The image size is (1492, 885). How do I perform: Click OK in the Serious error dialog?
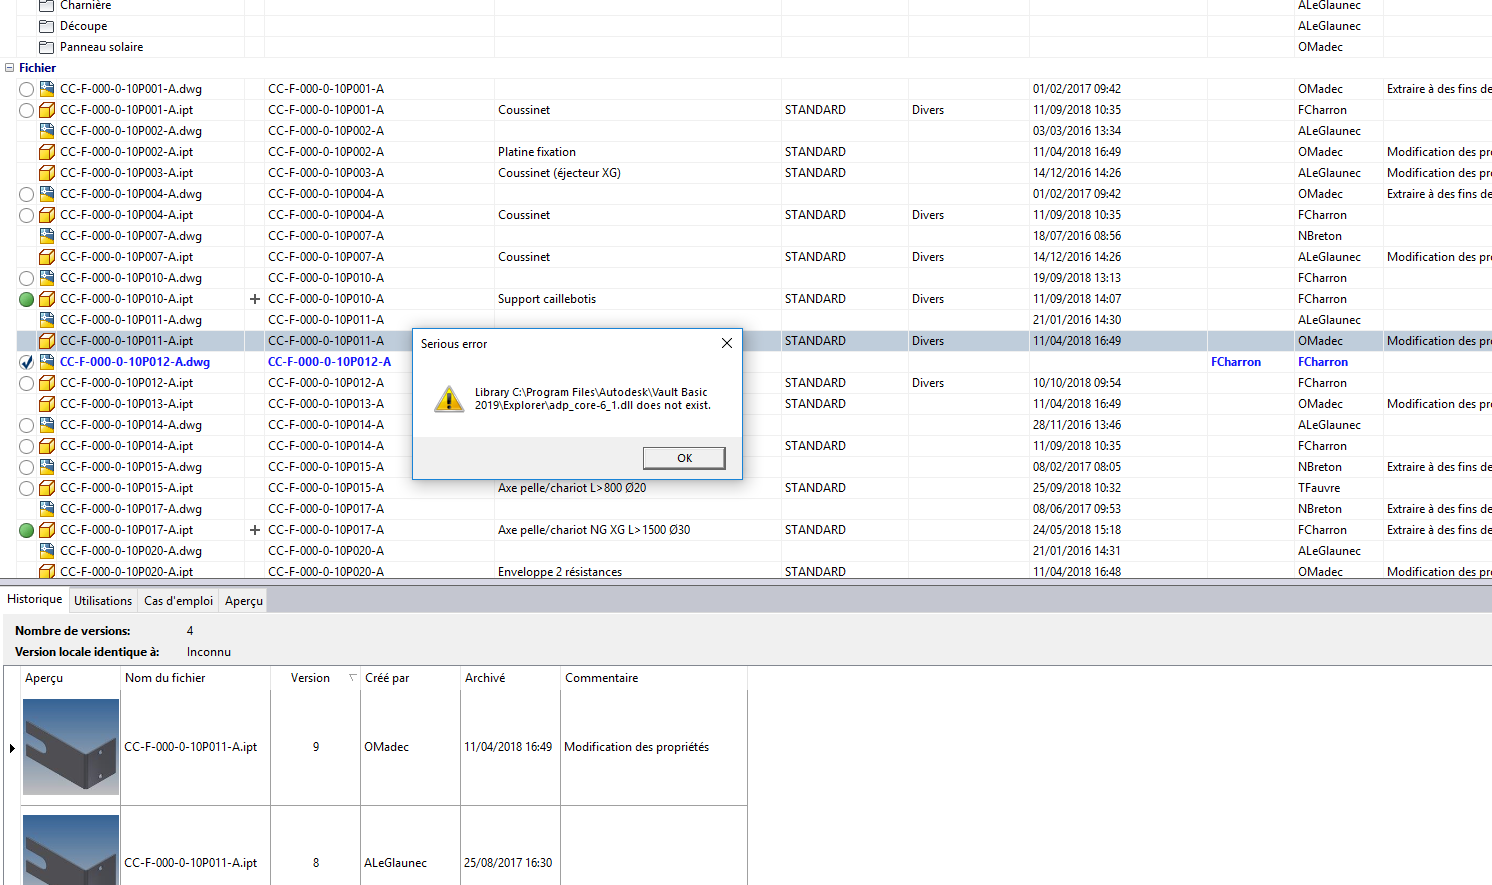tap(684, 458)
